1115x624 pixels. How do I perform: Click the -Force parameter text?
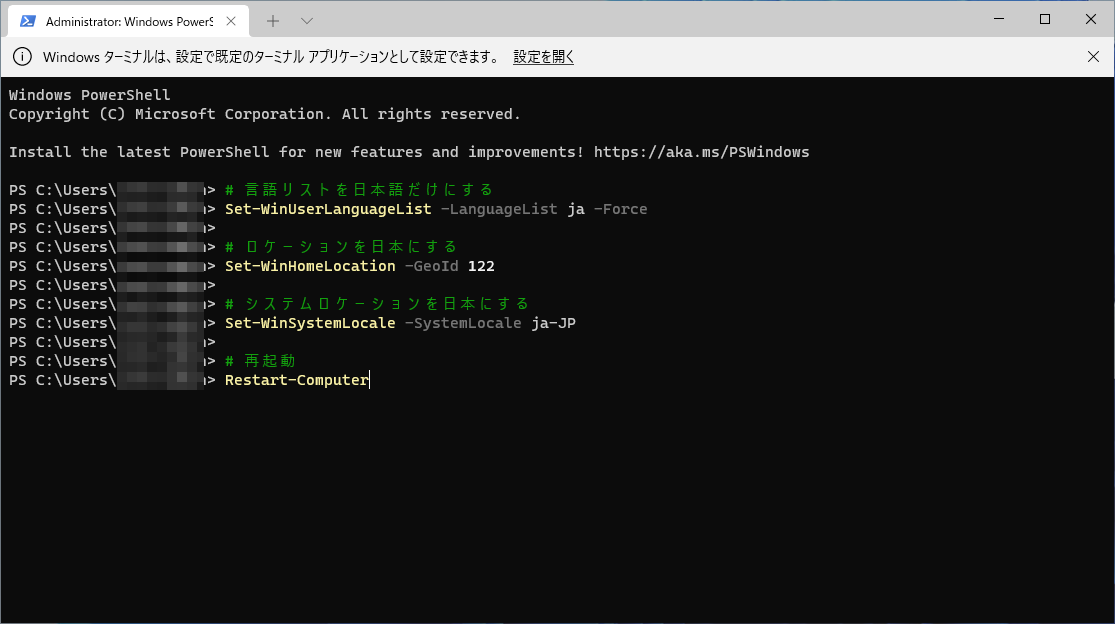[620, 209]
